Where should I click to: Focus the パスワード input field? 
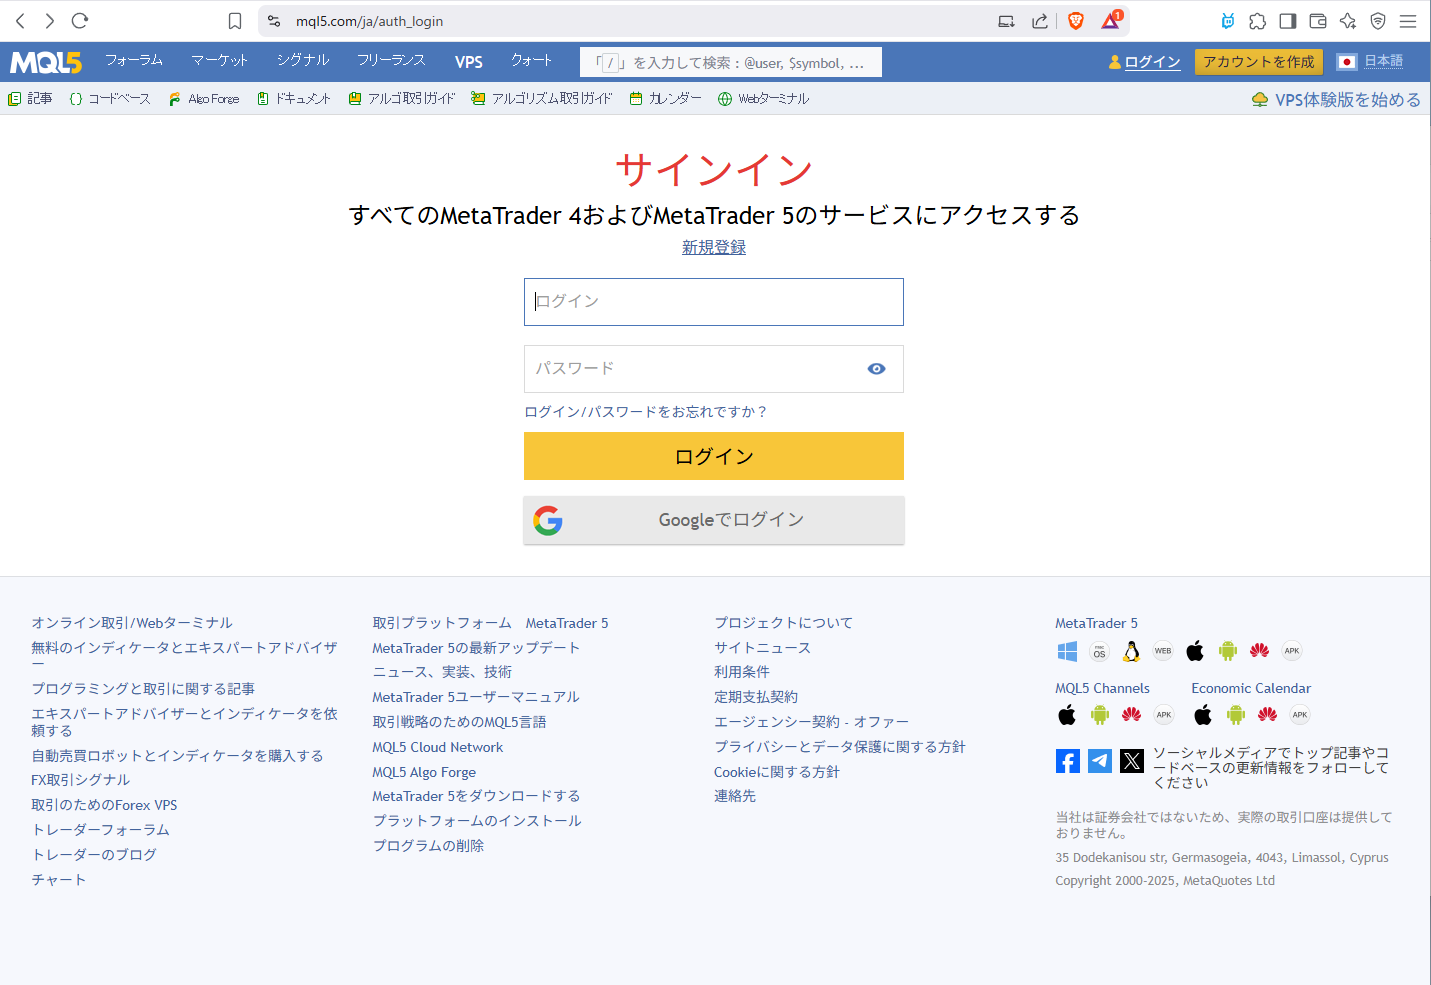[714, 369]
